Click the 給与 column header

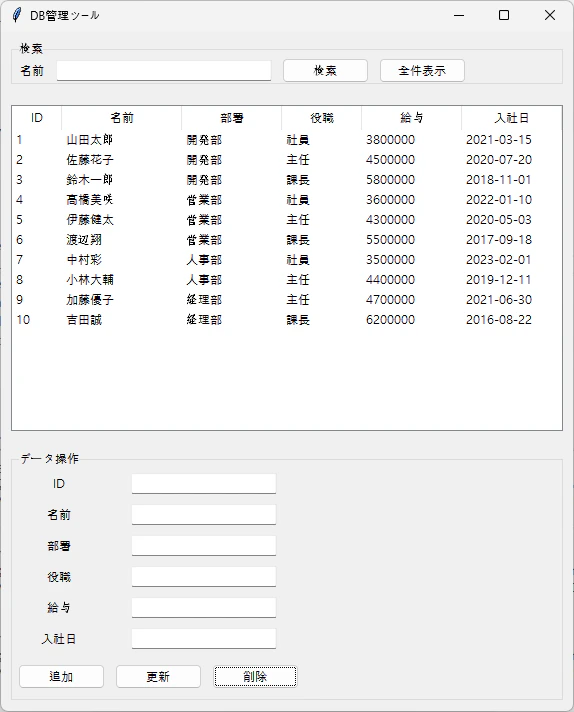411,118
